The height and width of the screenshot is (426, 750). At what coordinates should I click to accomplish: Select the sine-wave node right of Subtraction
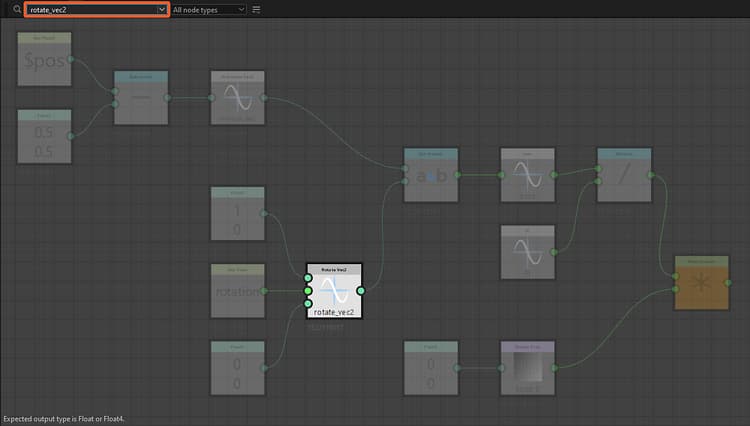[x=238, y=98]
